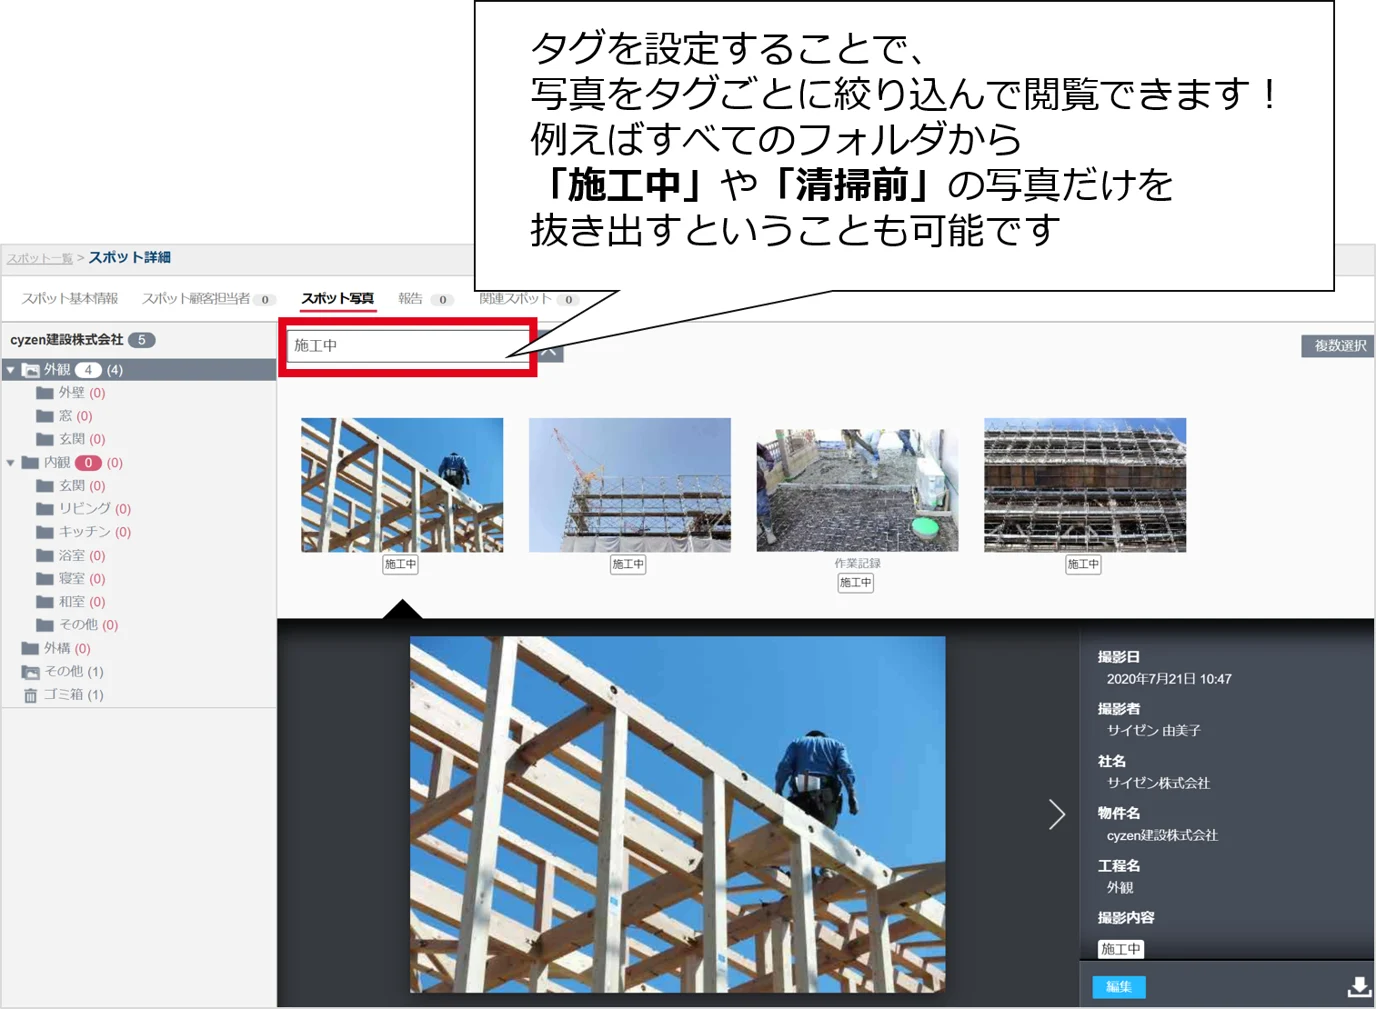Select the 玄関 folder under 内観
This screenshot has height=1009, width=1376.
[x=70, y=486]
